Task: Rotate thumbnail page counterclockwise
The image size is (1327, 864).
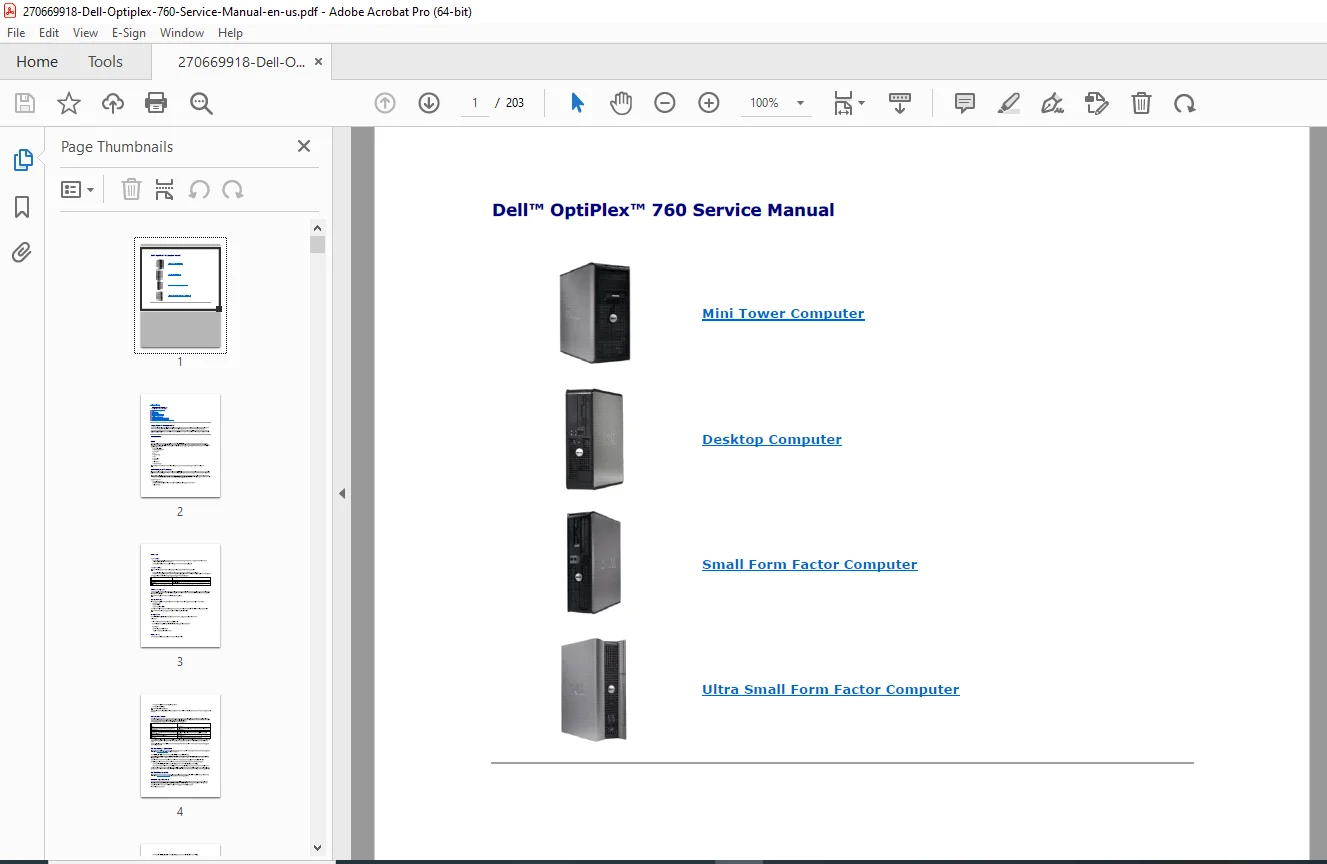Action: (199, 190)
